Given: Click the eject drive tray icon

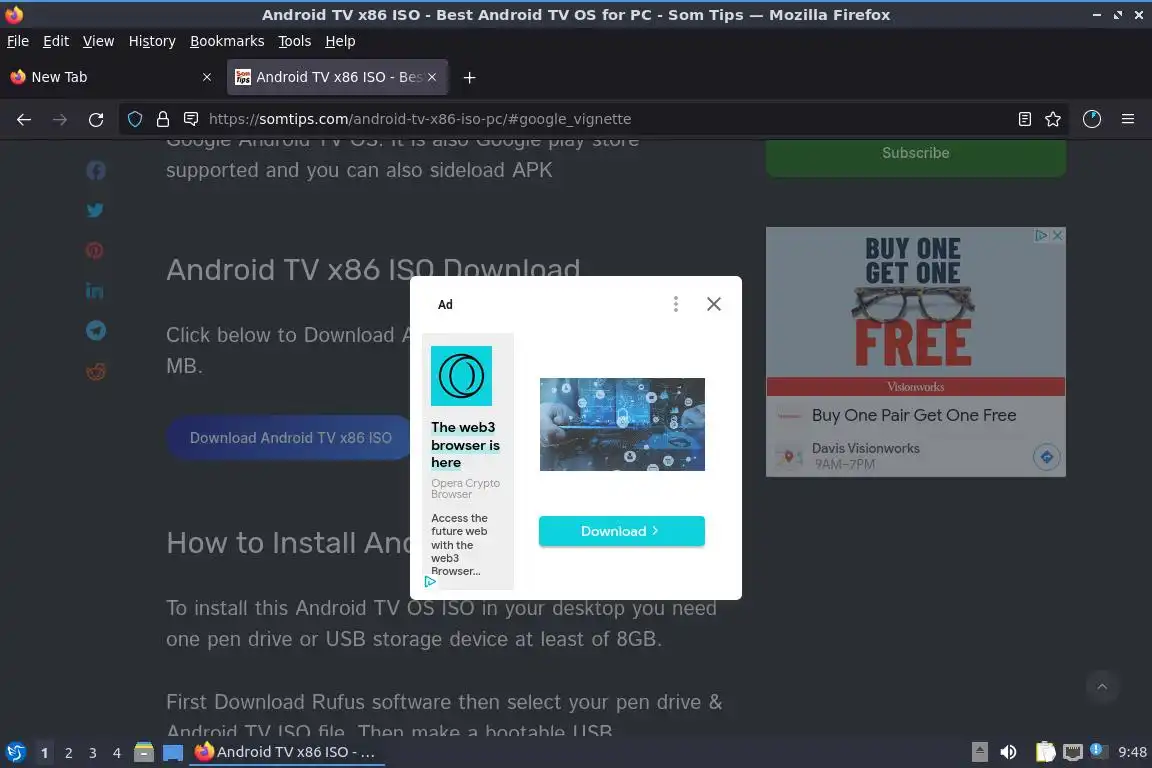Looking at the screenshot, I should (979, 752).
